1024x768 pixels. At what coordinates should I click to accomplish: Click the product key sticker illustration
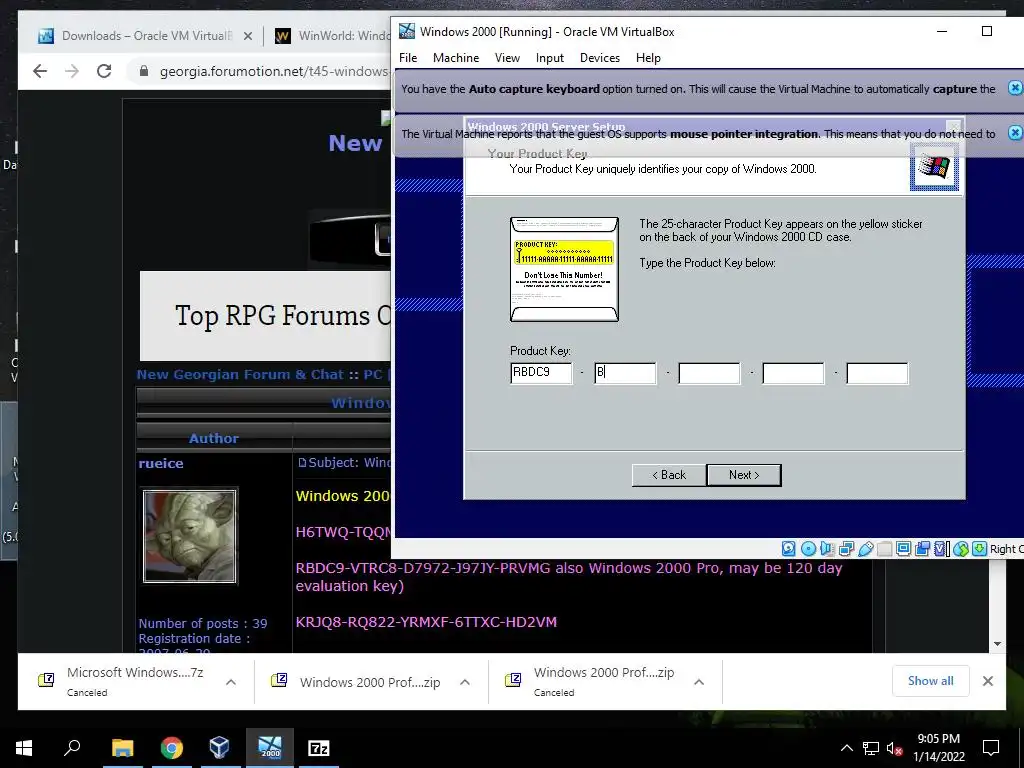[x=564, y=269]
